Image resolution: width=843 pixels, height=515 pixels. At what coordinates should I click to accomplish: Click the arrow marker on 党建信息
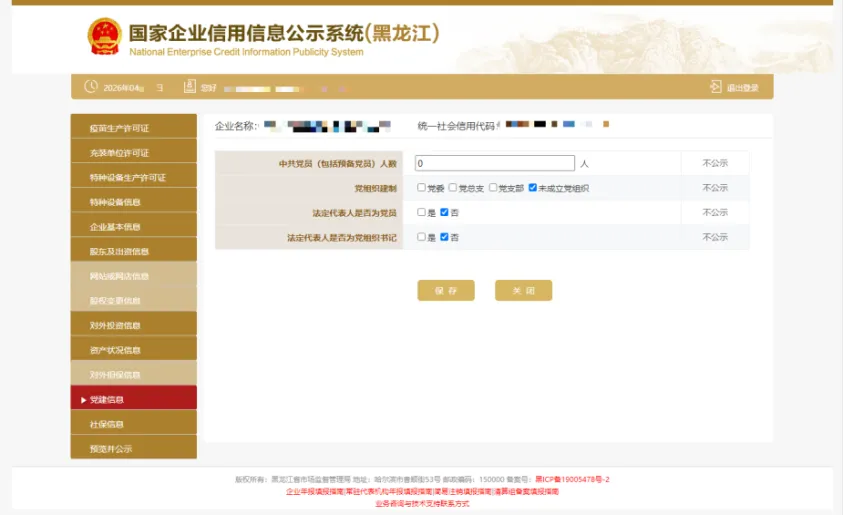point(83,400)
